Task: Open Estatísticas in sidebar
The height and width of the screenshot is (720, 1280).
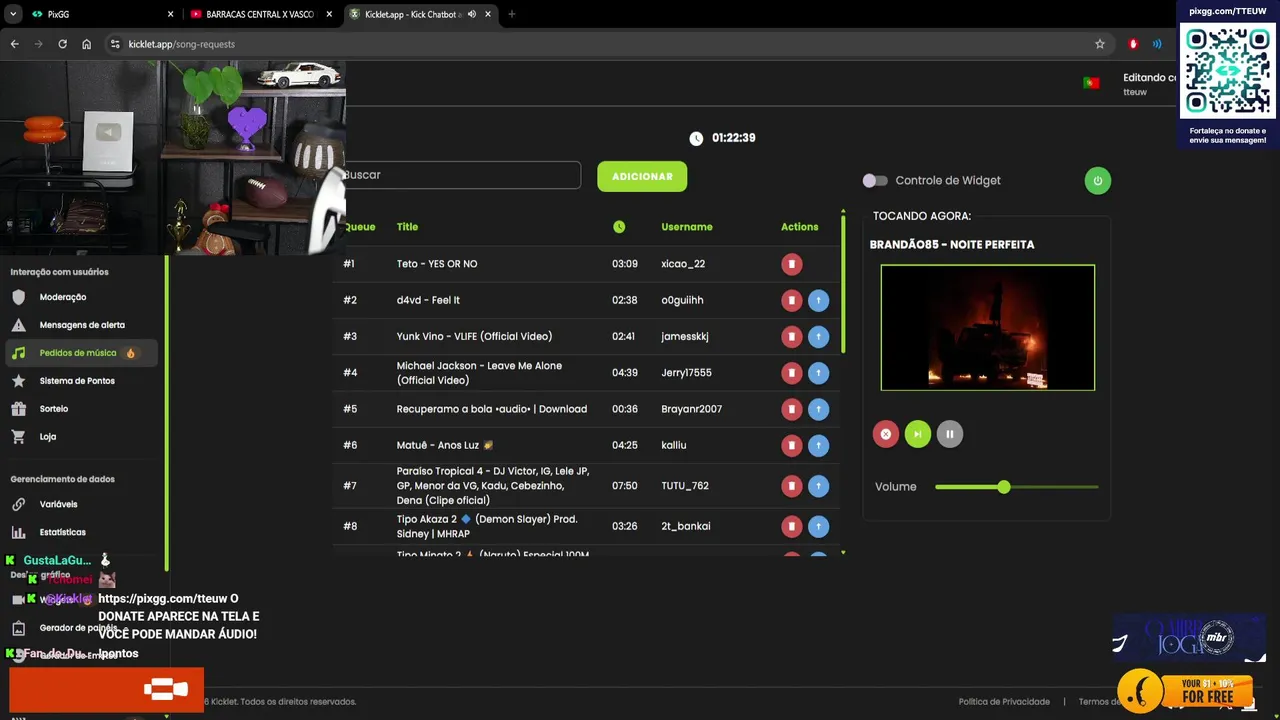Action: [63, 533]
